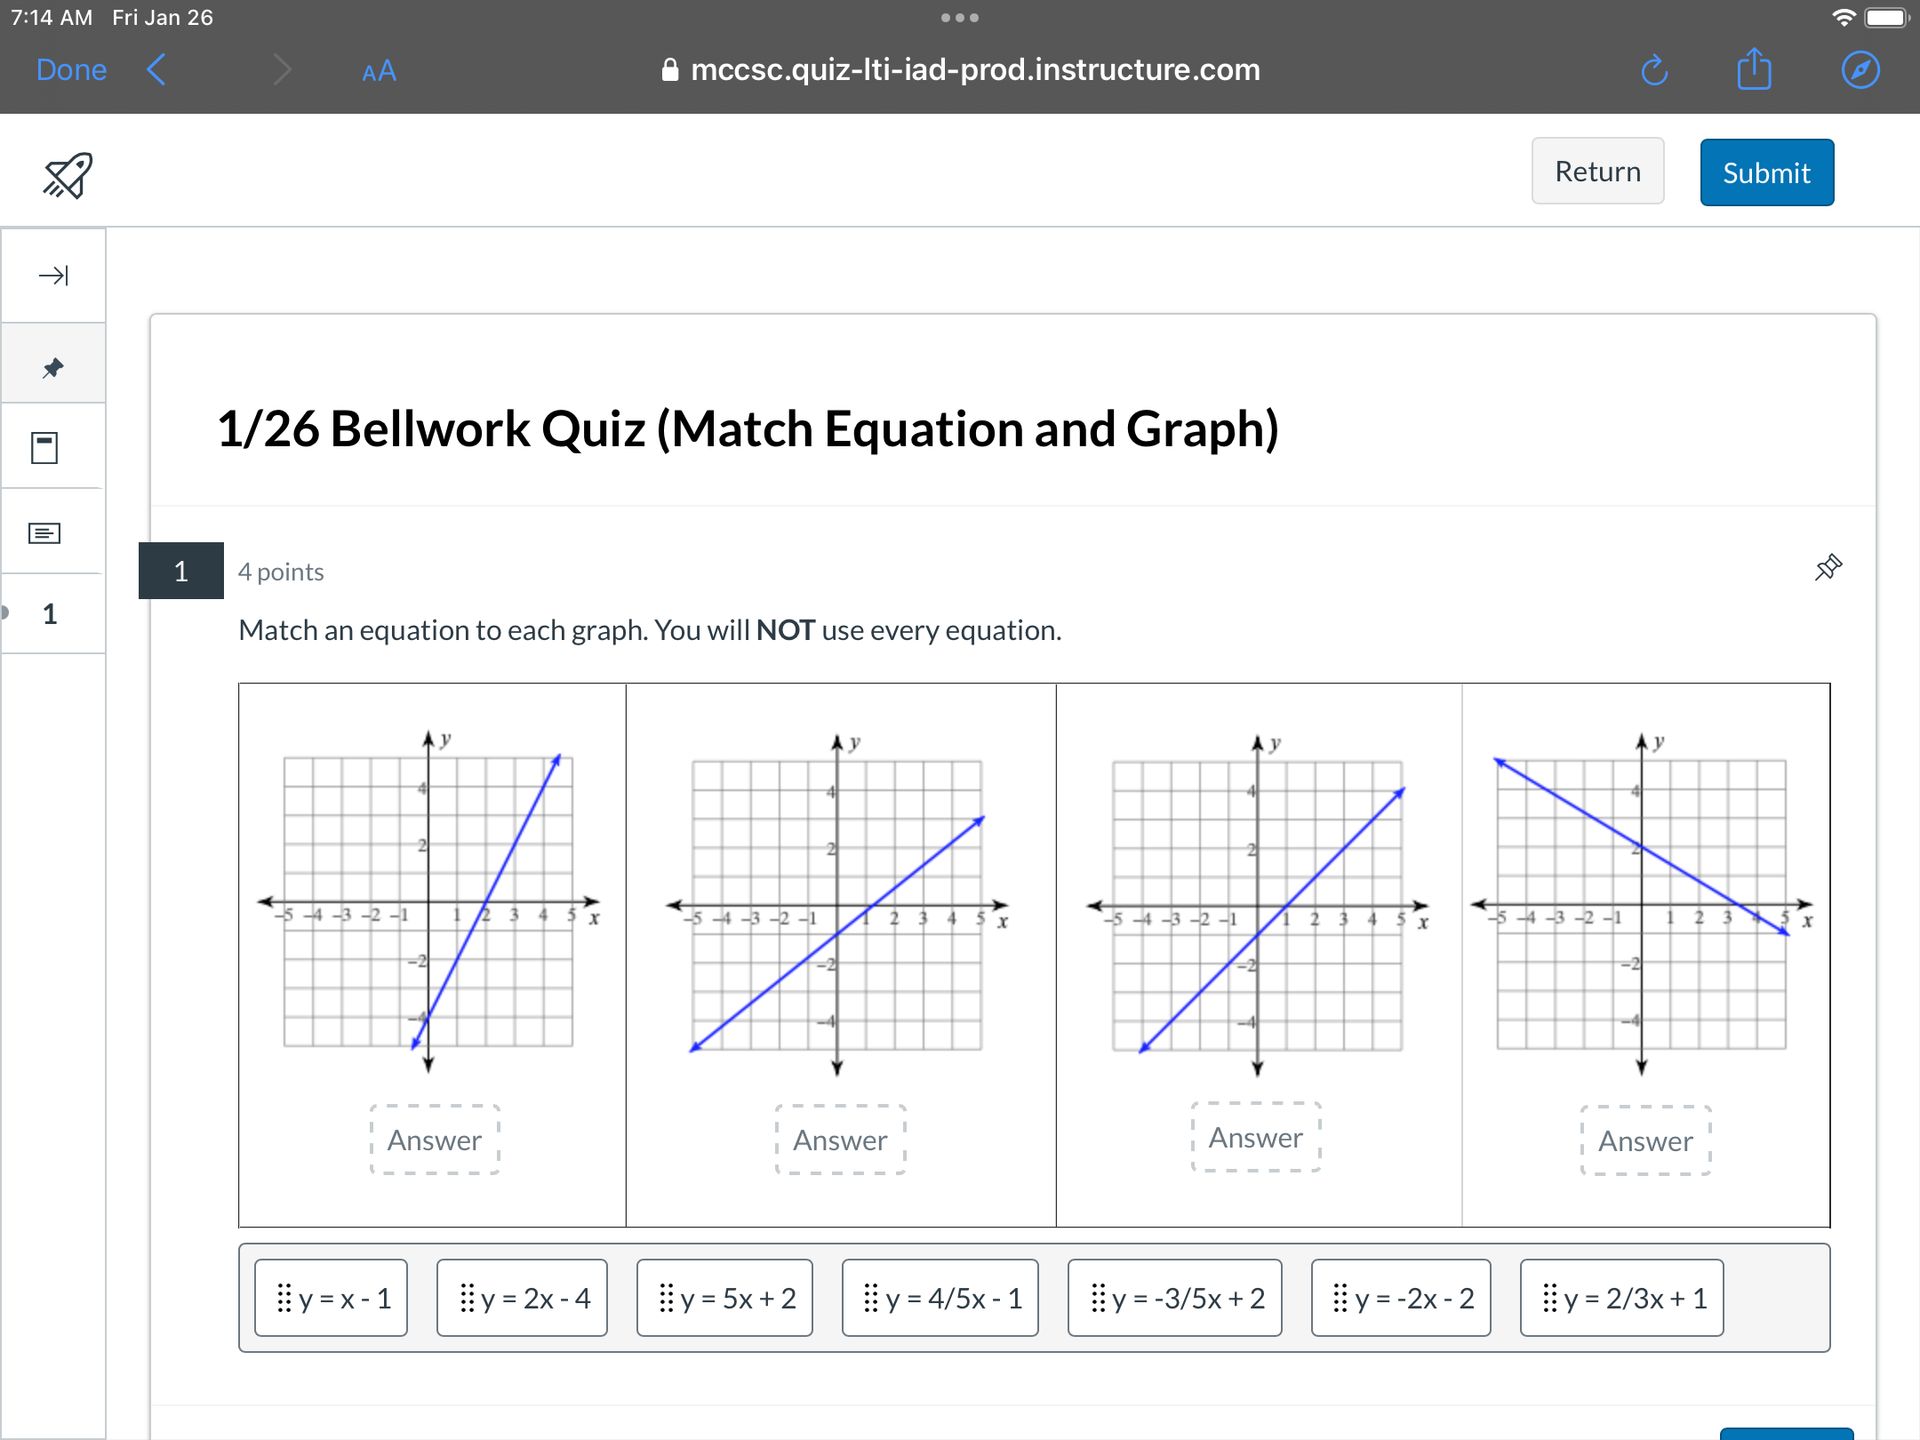This screenshot has height=1440, width=1920.
Task: Select the y = -3/5x + 2 equation tile
Action: click(1175, 1298)
